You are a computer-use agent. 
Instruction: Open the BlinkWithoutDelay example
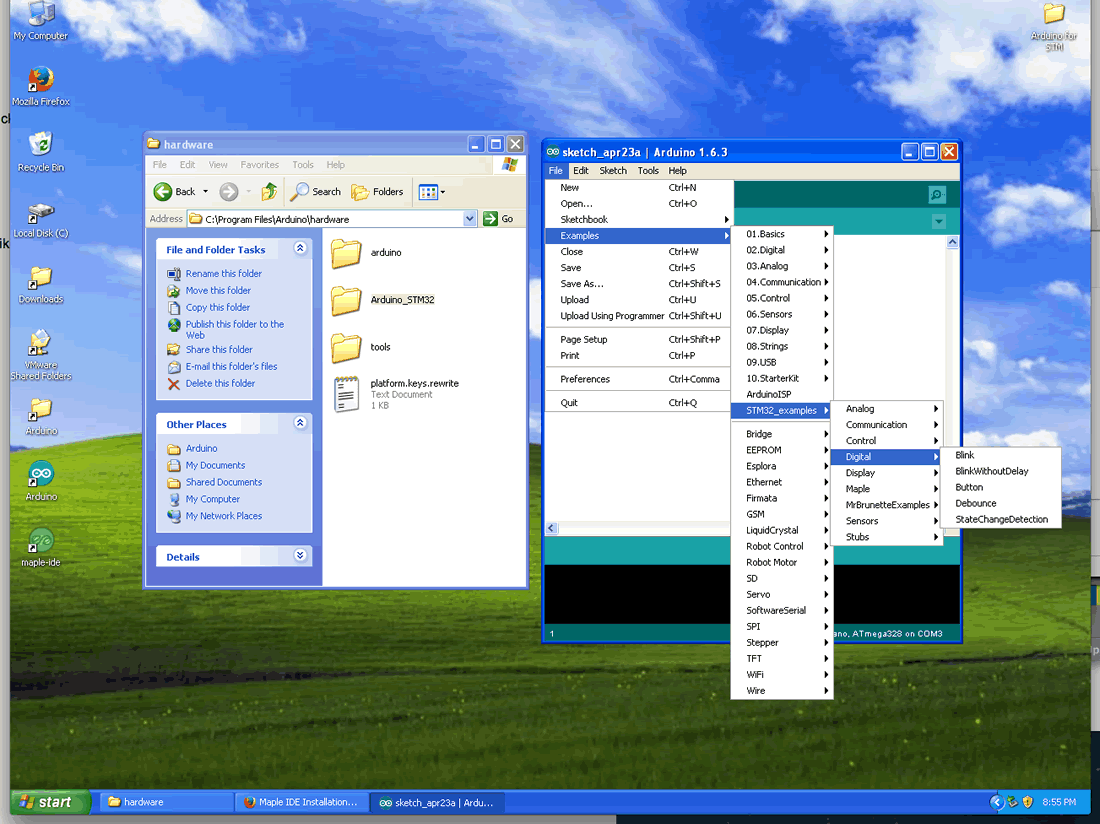(1001, 471)
